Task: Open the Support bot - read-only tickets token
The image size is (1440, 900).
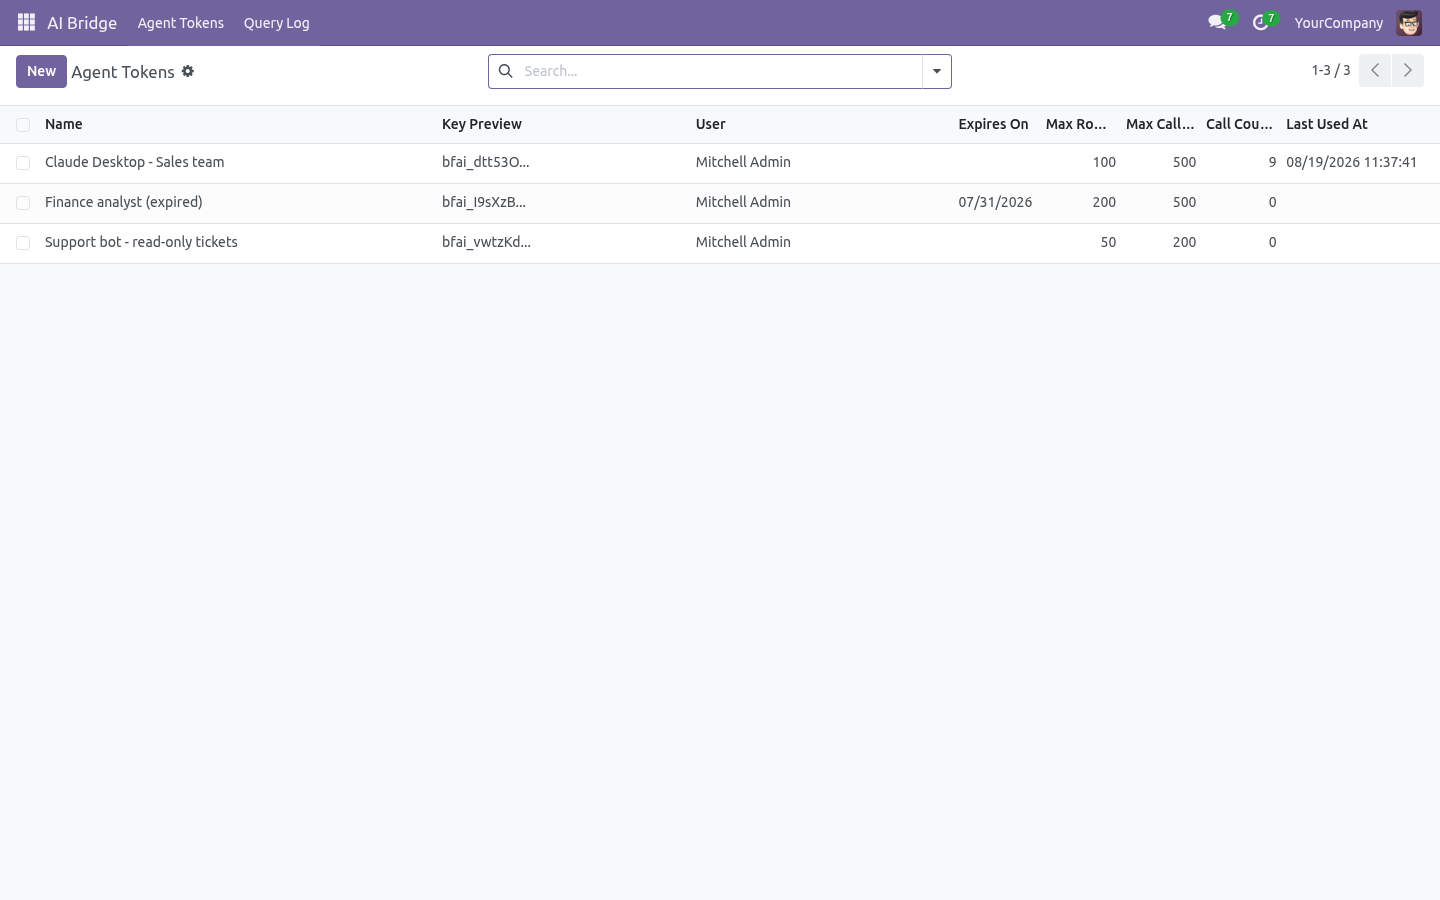Action: (141, 242)
